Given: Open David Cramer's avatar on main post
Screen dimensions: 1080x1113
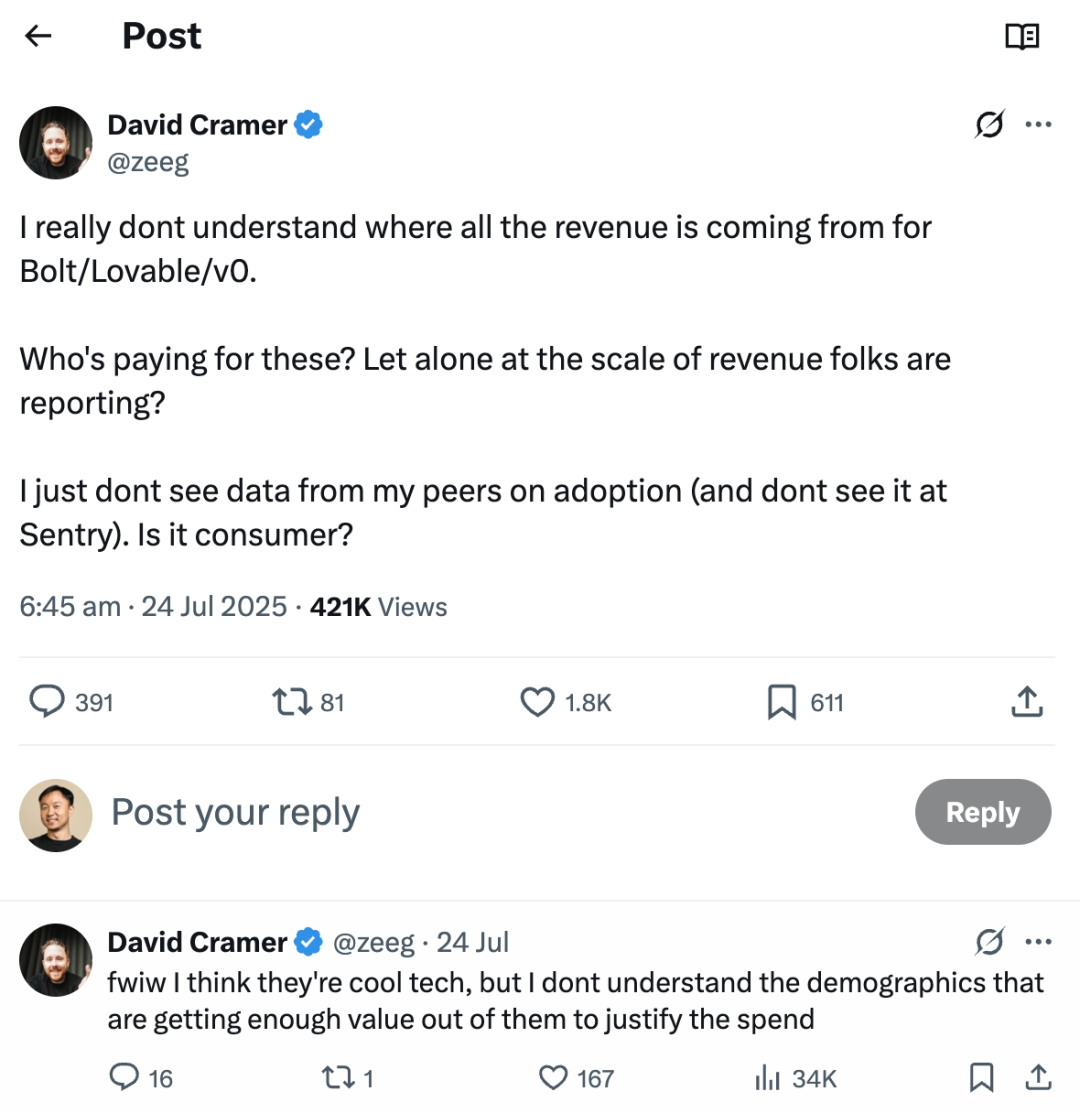Looking at the screenshot, I should 56,143.
